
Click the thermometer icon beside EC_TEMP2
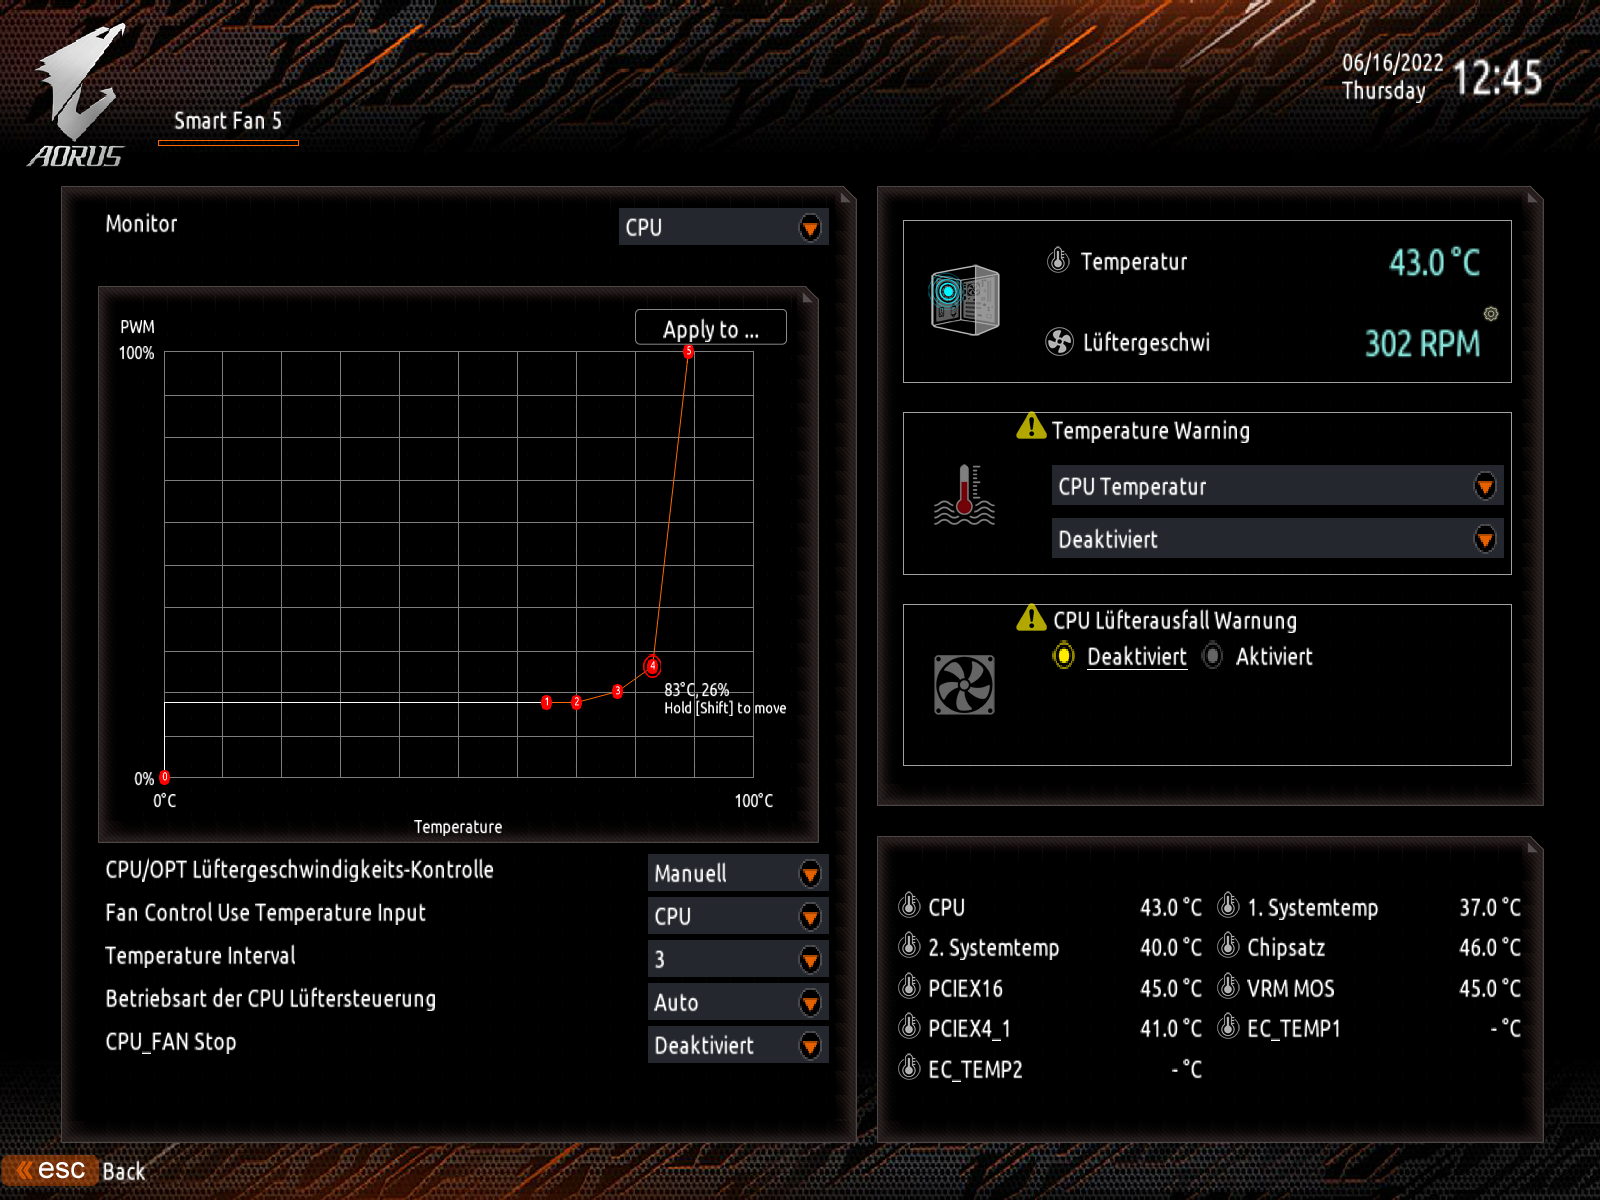[x=909, y=1068]
